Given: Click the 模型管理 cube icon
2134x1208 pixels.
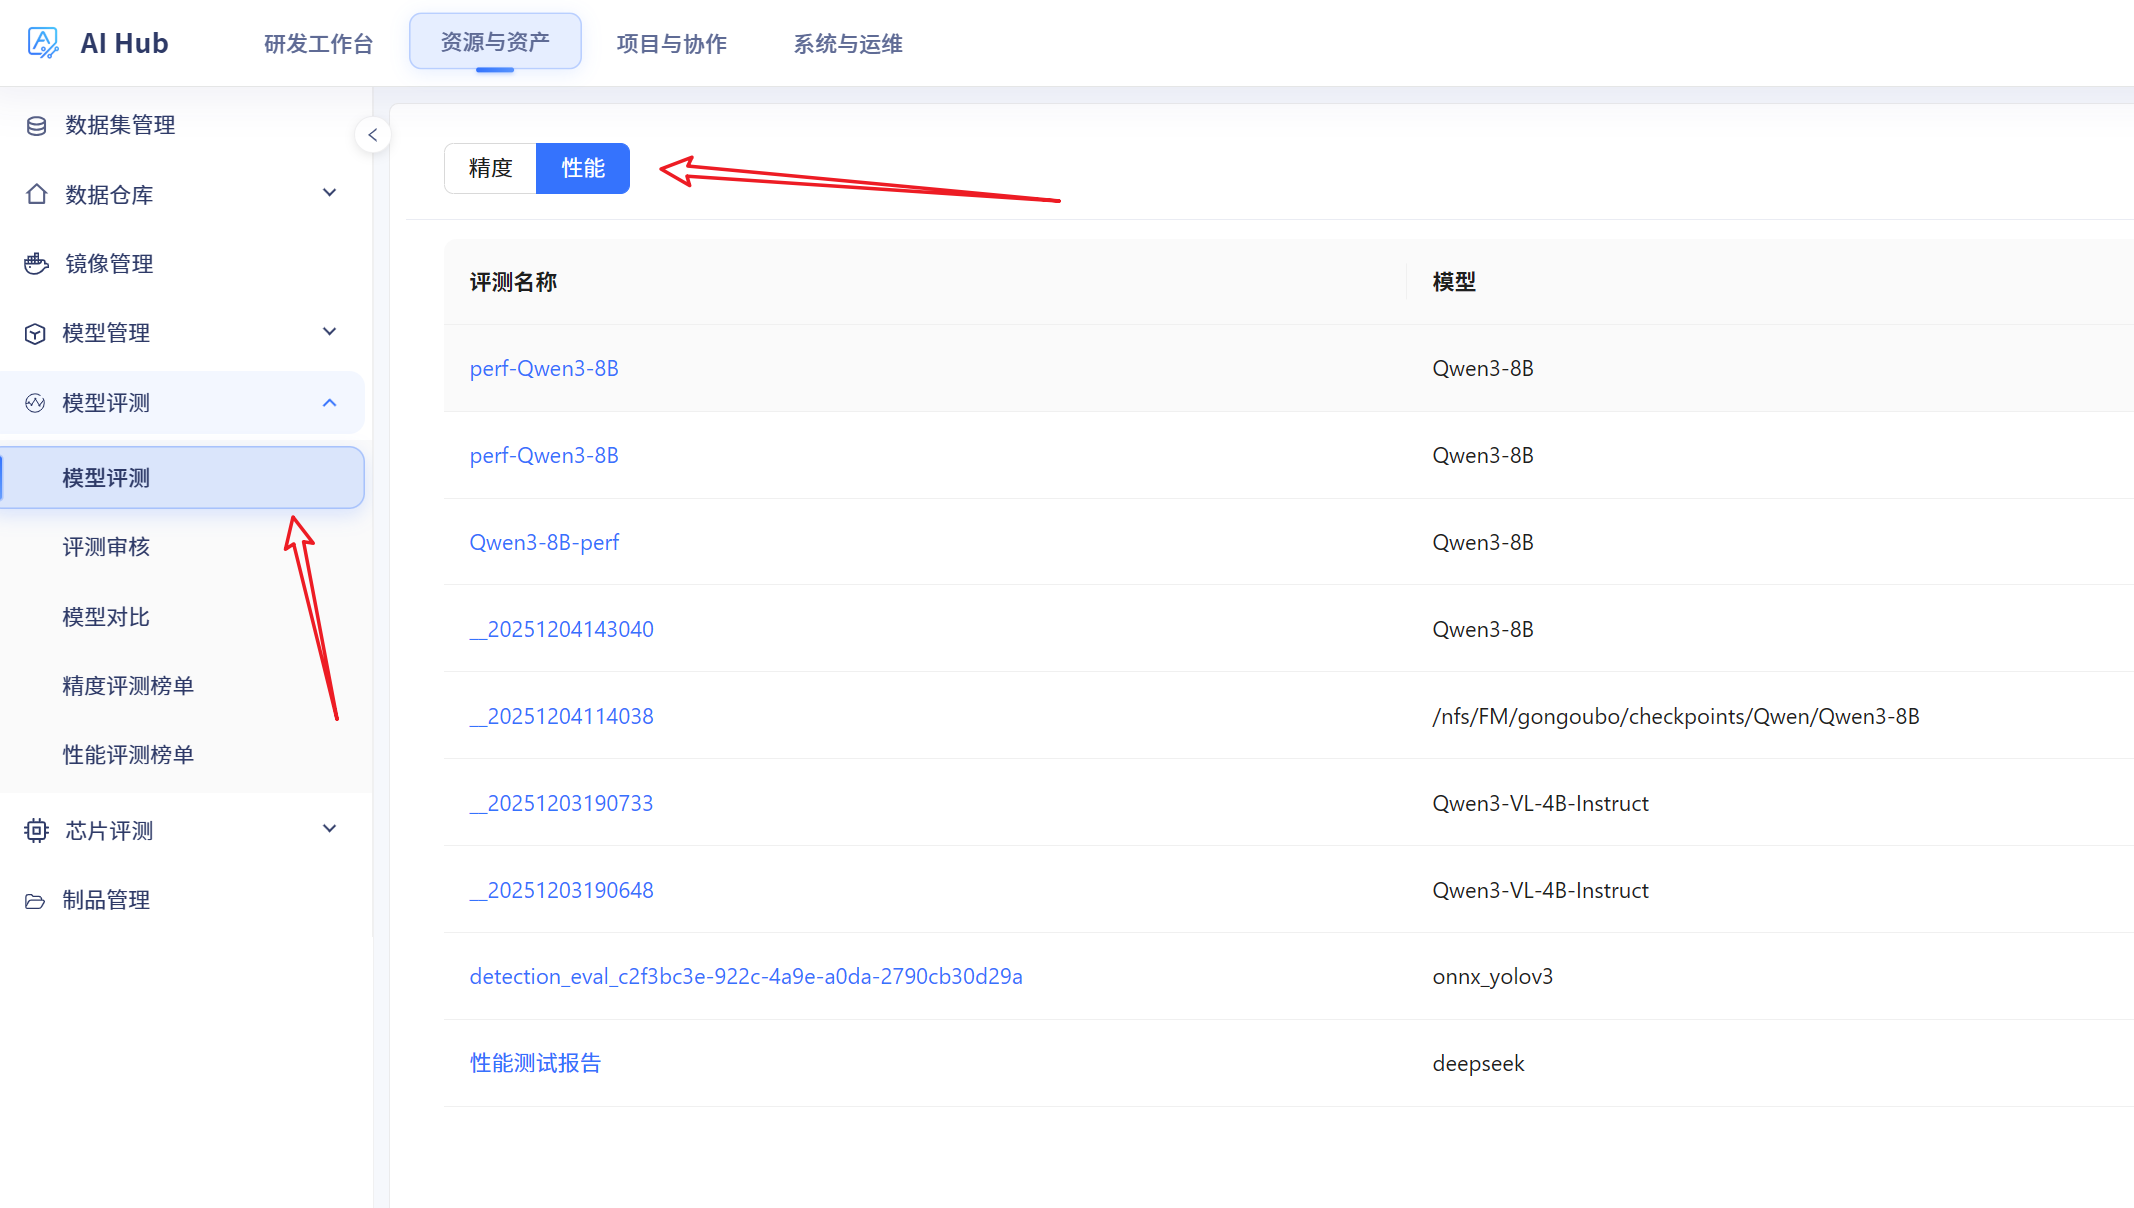Looking at the screenshot, I should pos(35,333).
